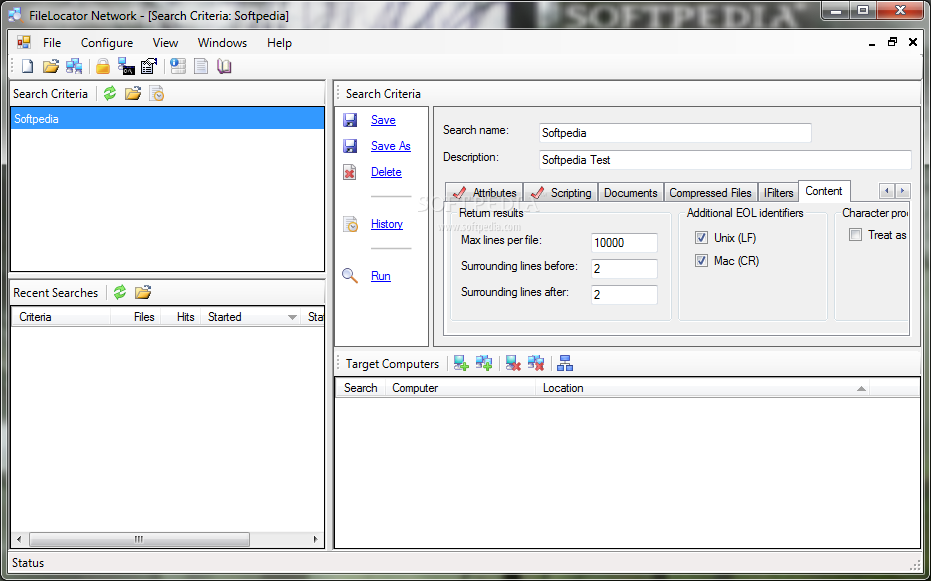Image resolution: width=931 pixels, height=581 pixels.
Task: Click the Run link
Action: click(381, 276)
